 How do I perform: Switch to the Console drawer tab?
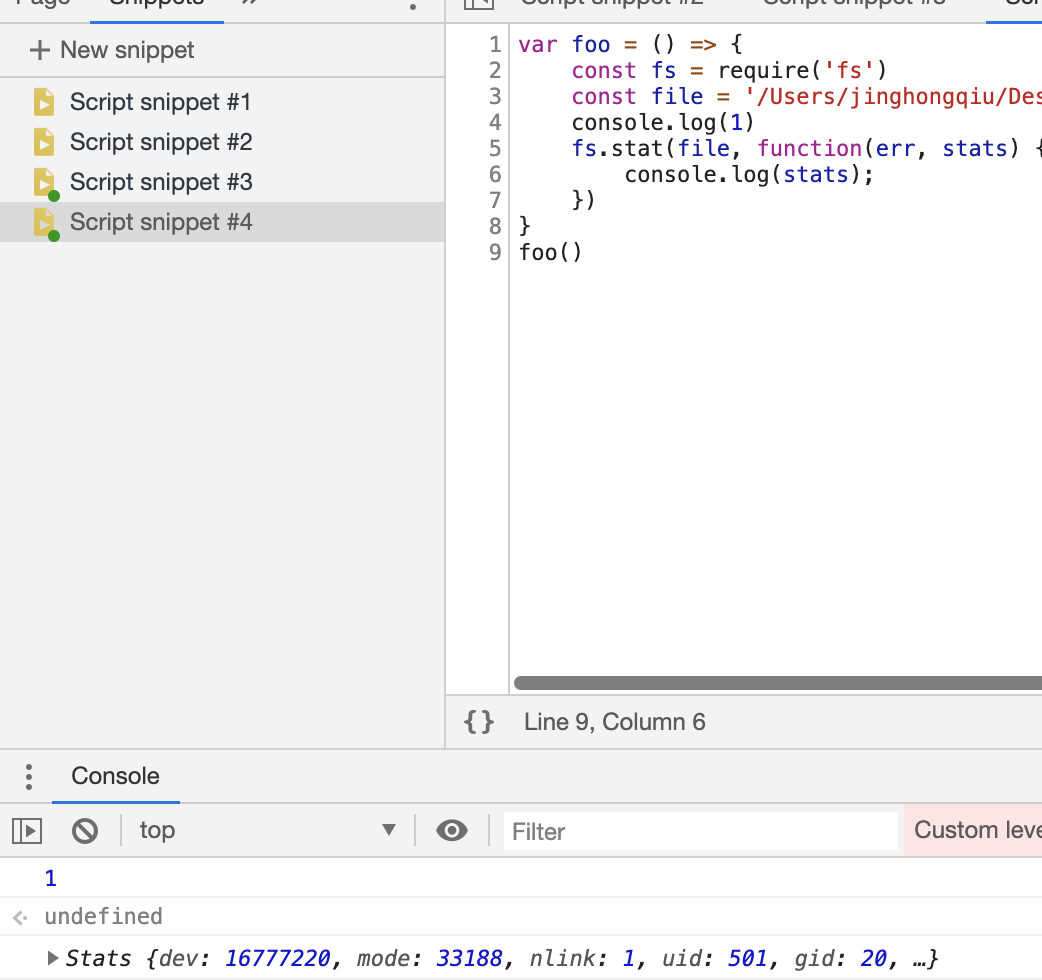116,776
